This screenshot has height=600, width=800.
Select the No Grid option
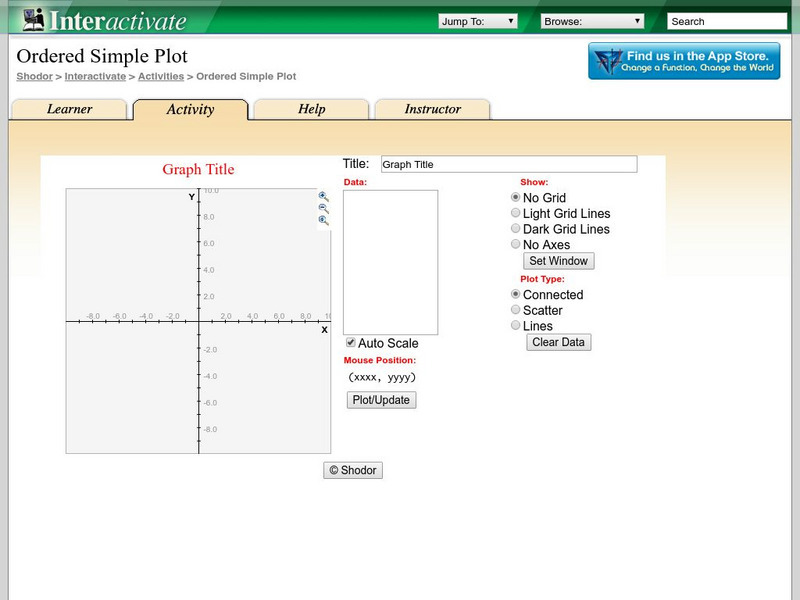pos(516,198)
